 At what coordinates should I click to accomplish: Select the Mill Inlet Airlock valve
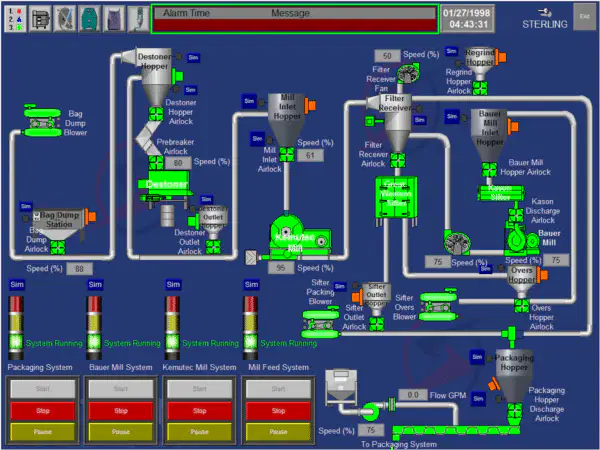pos(287,155)
